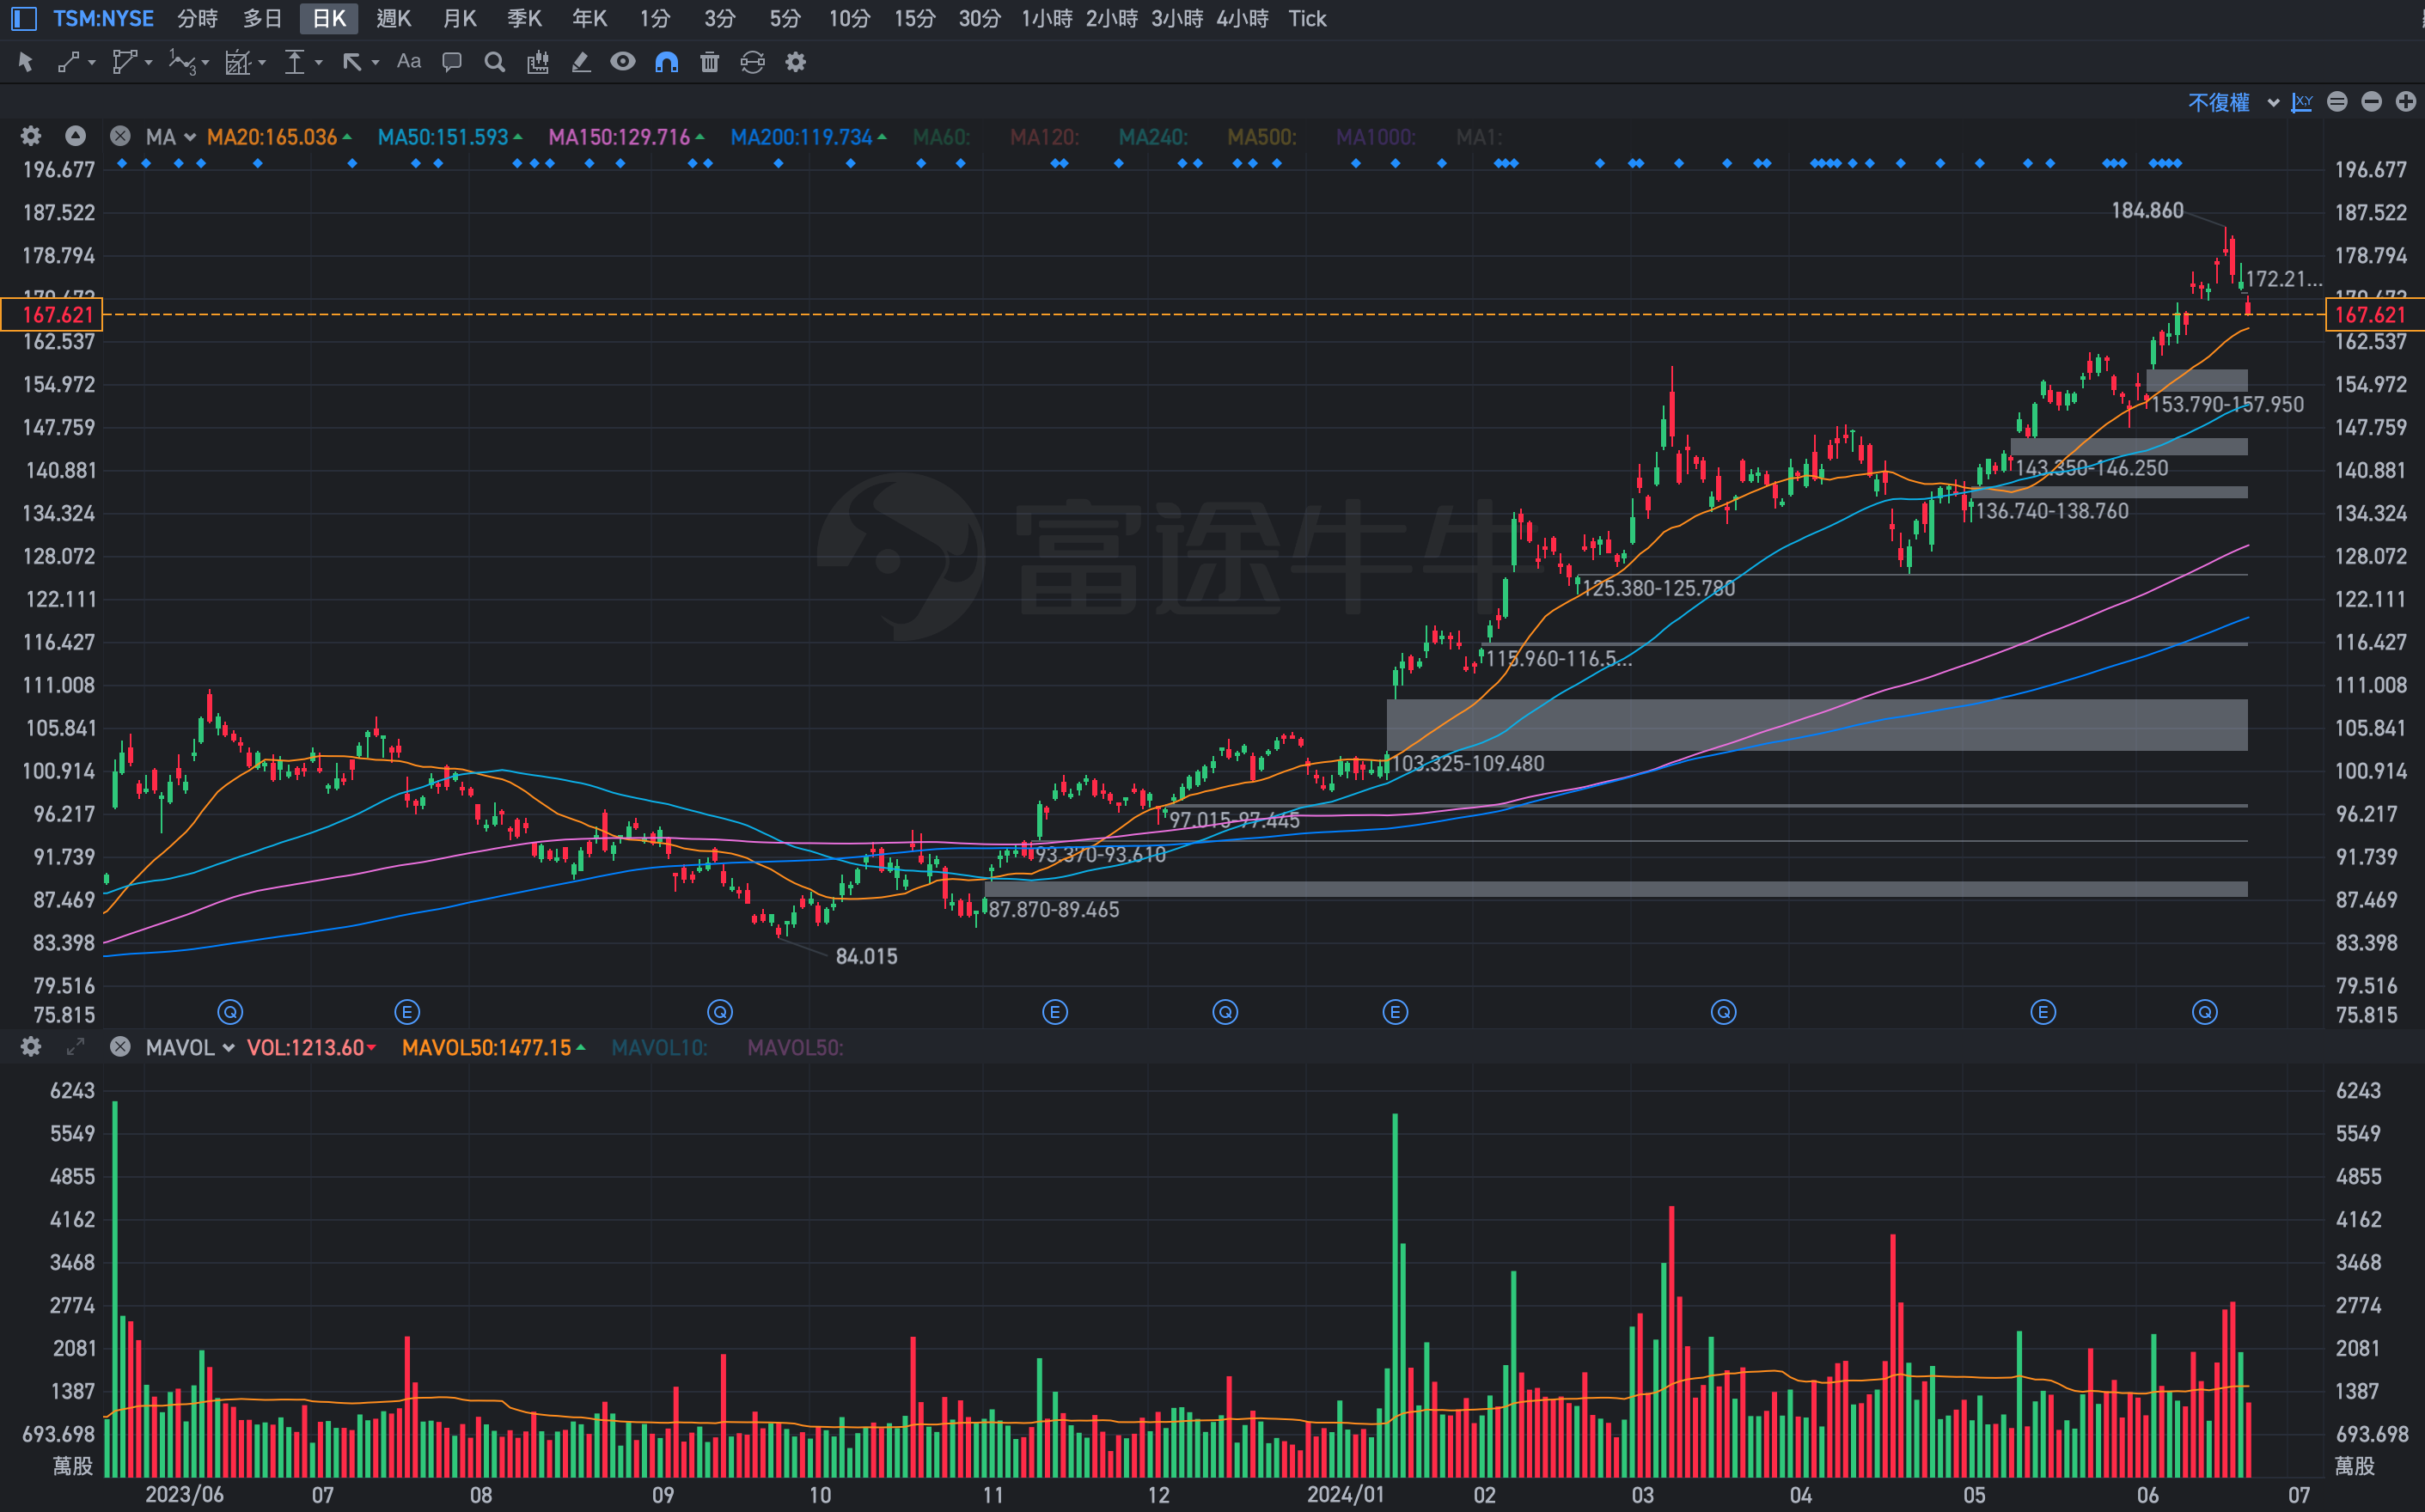
Task: Expand the MA indicator dropdown
Action: 189,137
